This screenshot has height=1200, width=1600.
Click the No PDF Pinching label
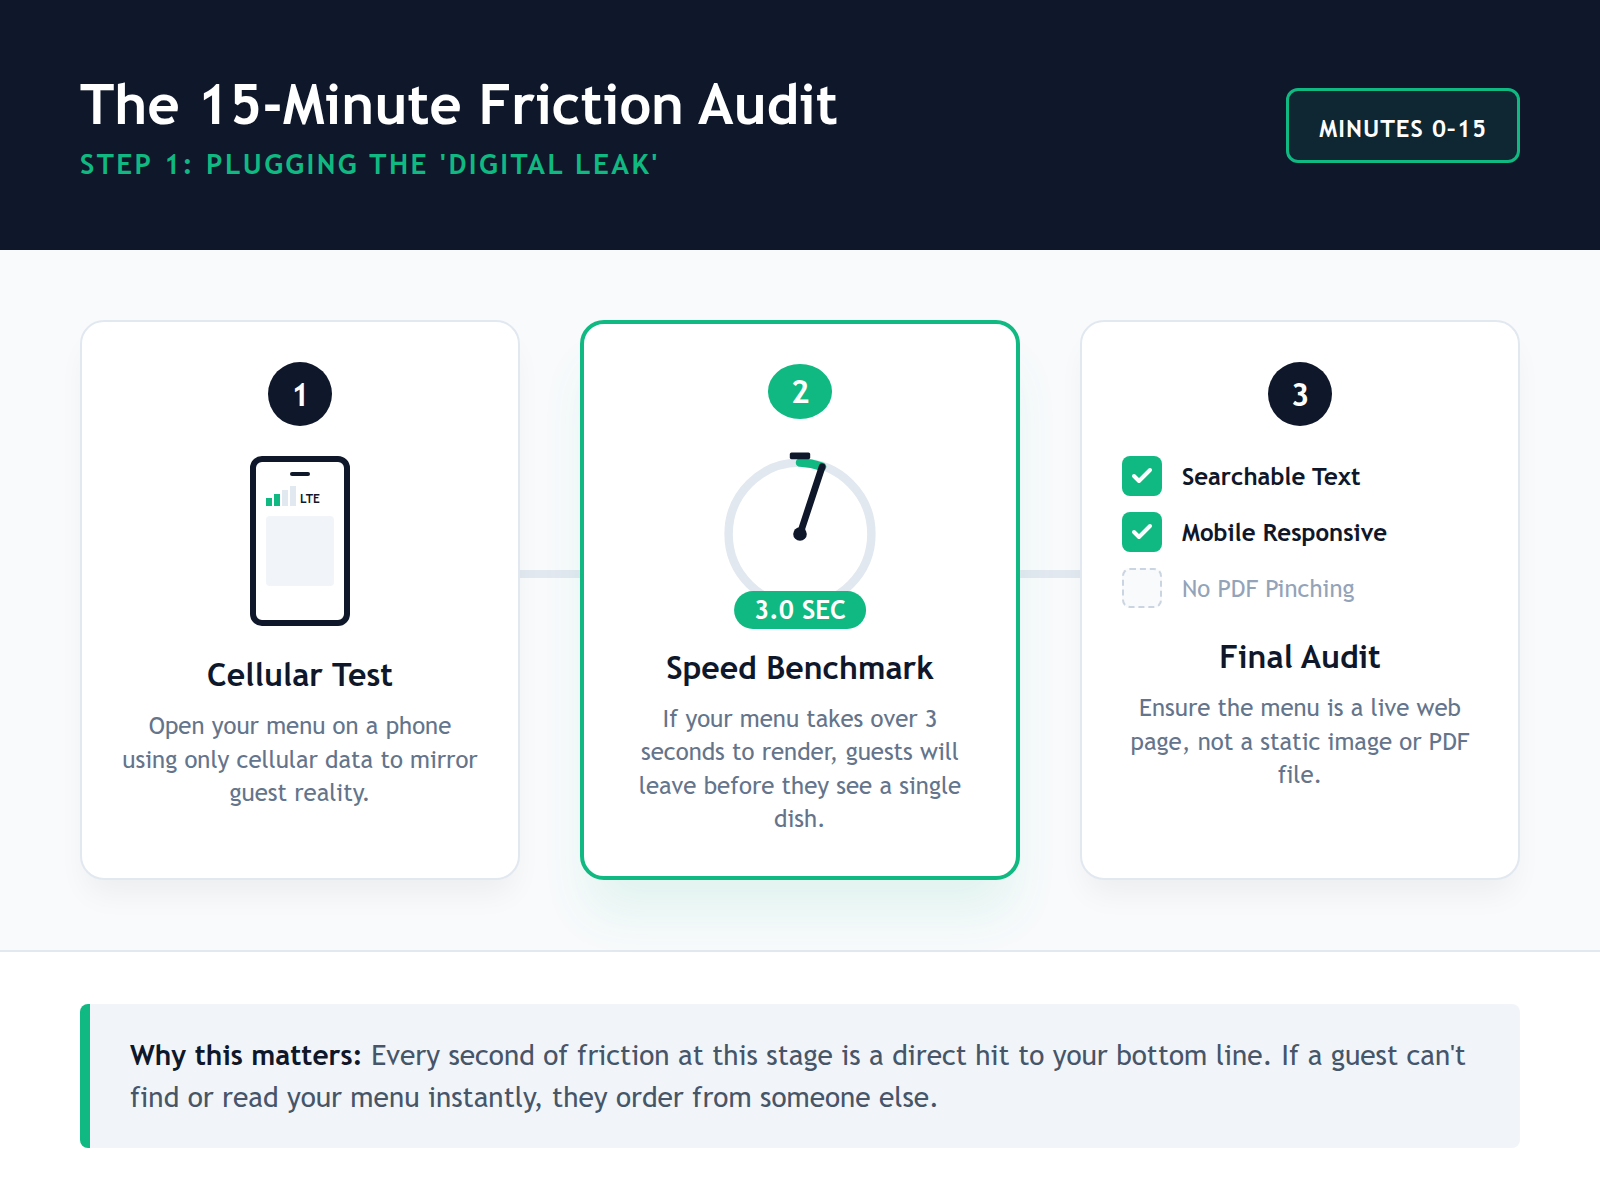pos(1268,589)
